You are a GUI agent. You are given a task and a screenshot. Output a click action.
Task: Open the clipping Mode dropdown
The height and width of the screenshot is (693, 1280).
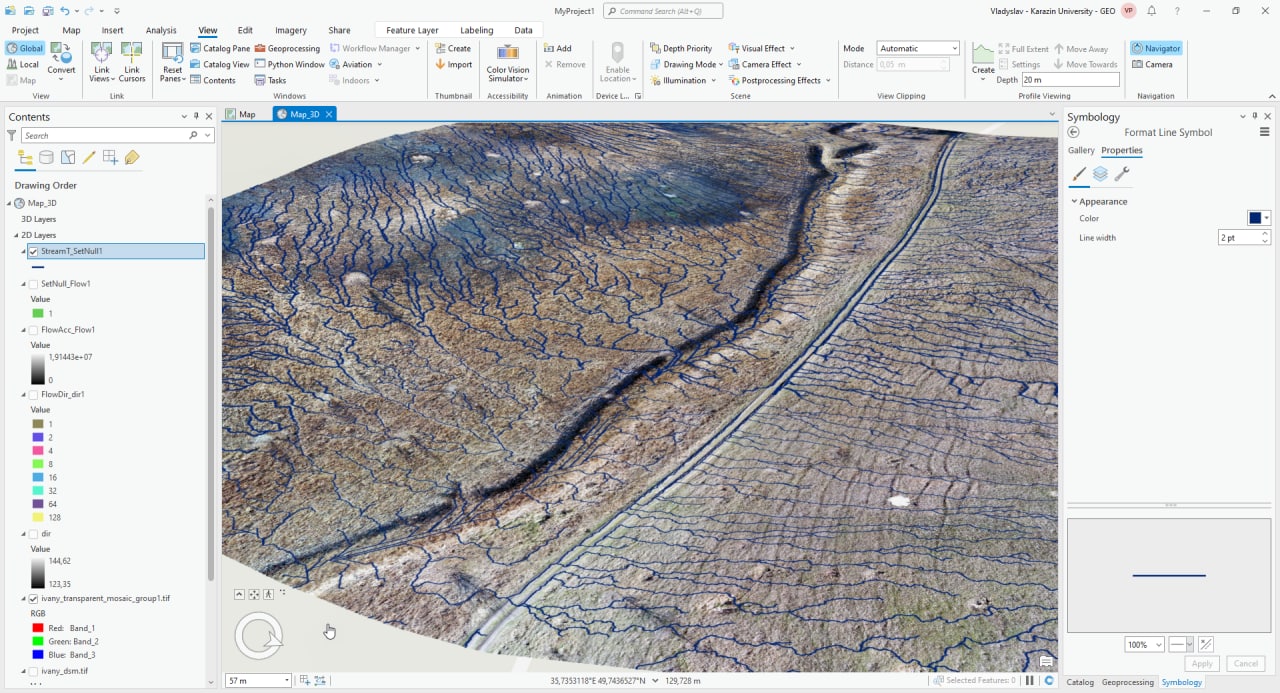pyautogui.click(x=918, y=48)
